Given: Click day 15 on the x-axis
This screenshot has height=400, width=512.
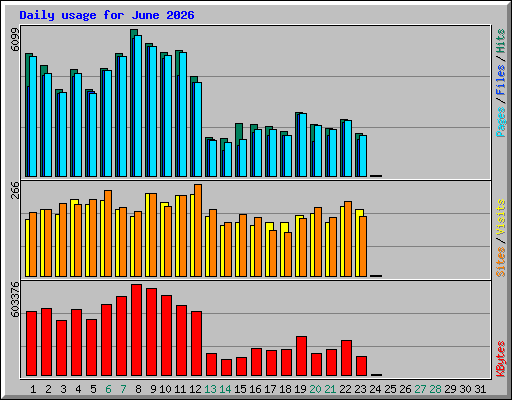Looking at the screenshot, I should click(240, 389).
